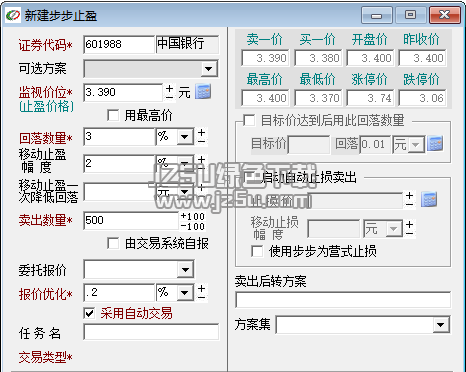This screenshot has width=466, height=372.
Task: Increase 监视价位 with plus stepper
Action: [170, 88]
